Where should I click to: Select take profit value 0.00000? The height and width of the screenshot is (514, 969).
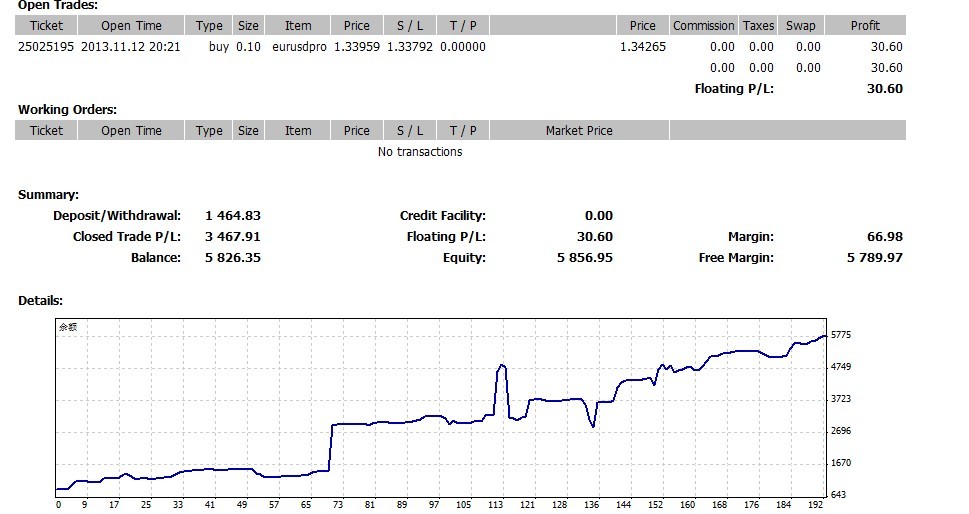[463, 47]
